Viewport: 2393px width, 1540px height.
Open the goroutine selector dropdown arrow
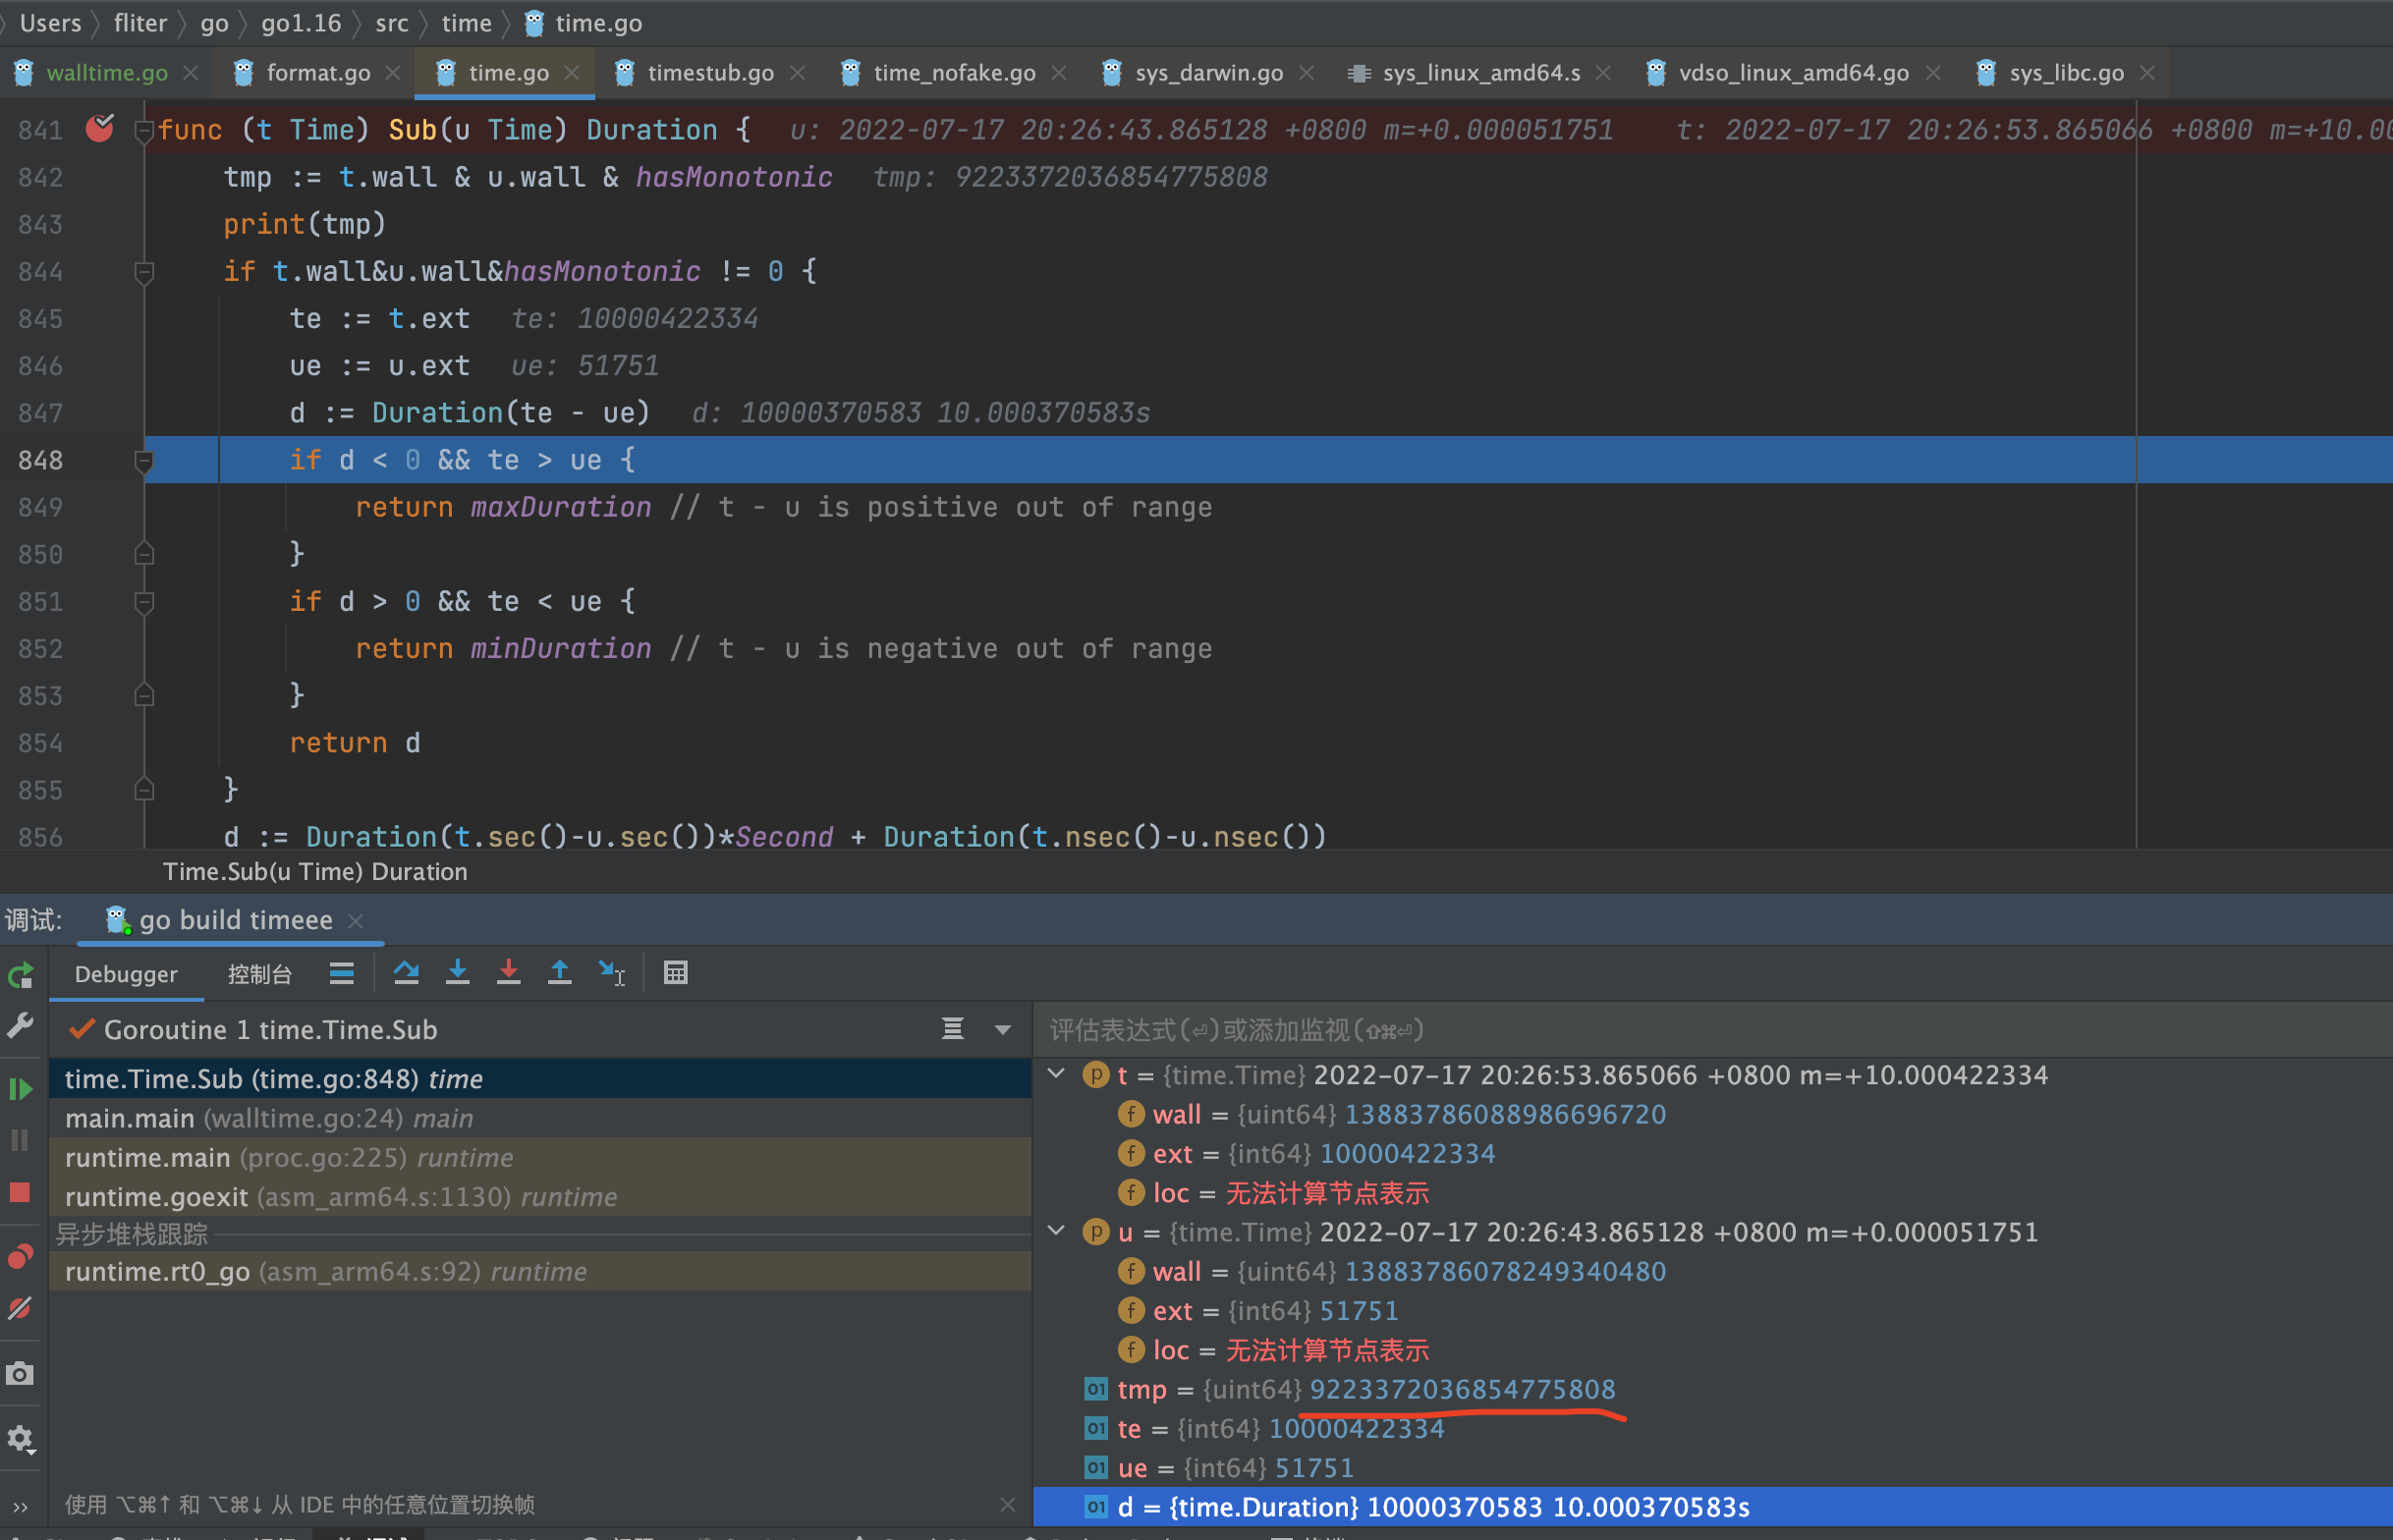(x=1002, y=1029)
